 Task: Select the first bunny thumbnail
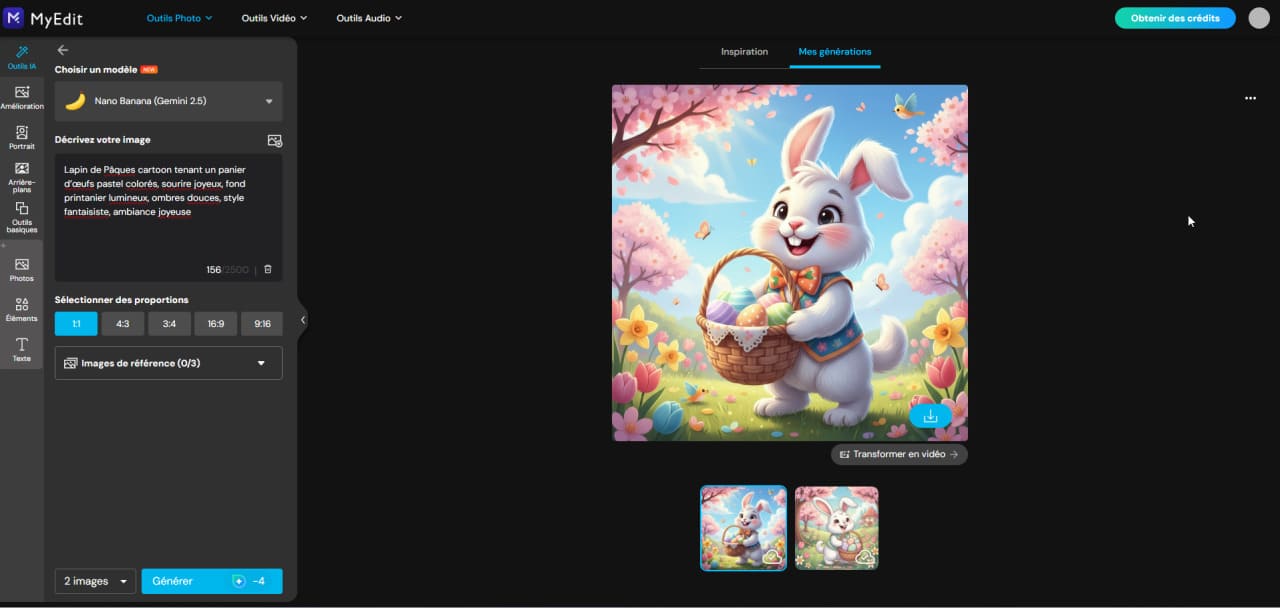click(743, 528)
